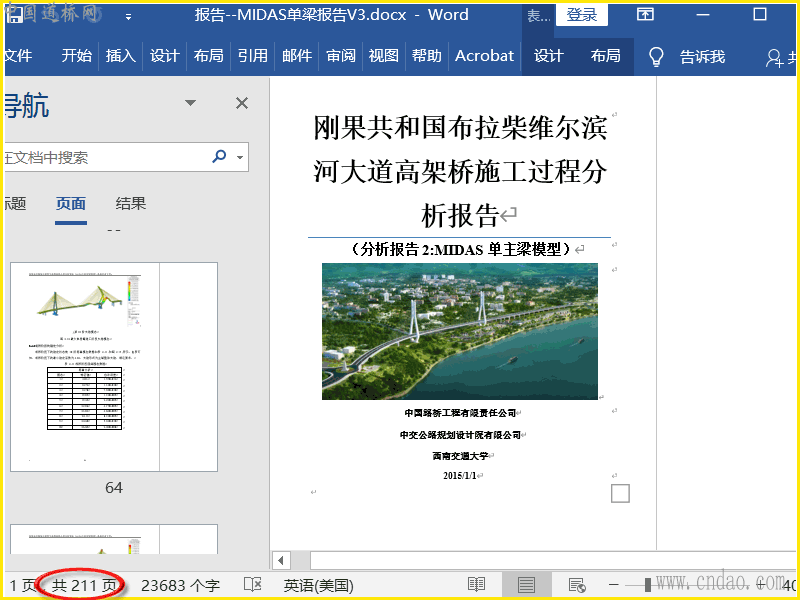800x600 pixels.
Task: Select Print Layout view icon
Action: (x=527, y=585)
